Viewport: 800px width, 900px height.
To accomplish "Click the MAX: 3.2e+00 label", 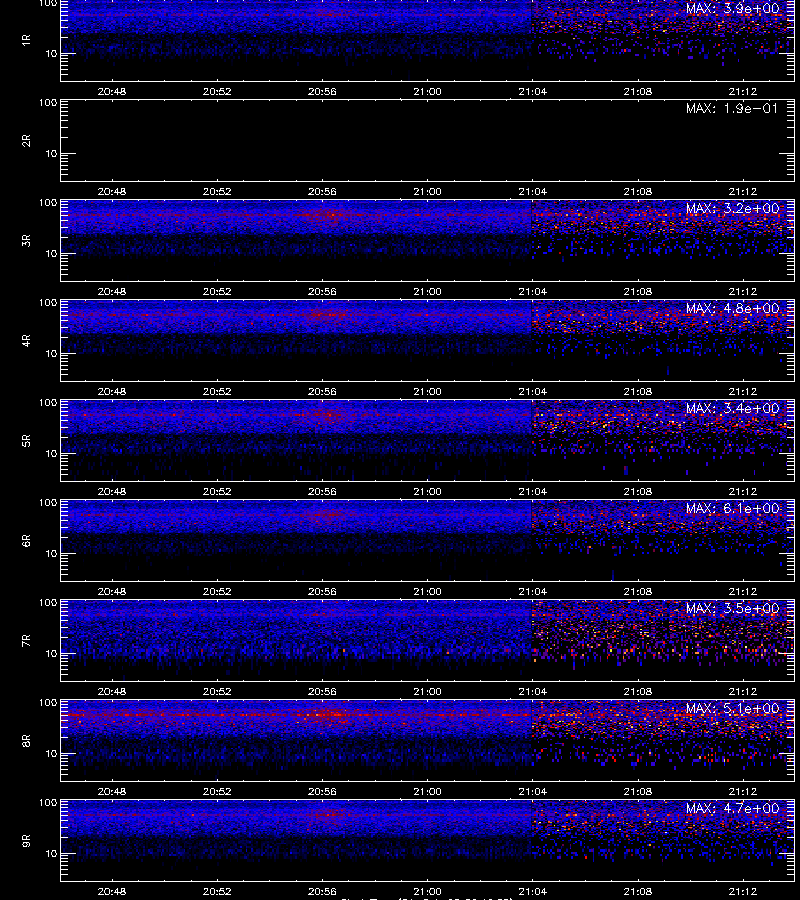I will pos(732,208).
